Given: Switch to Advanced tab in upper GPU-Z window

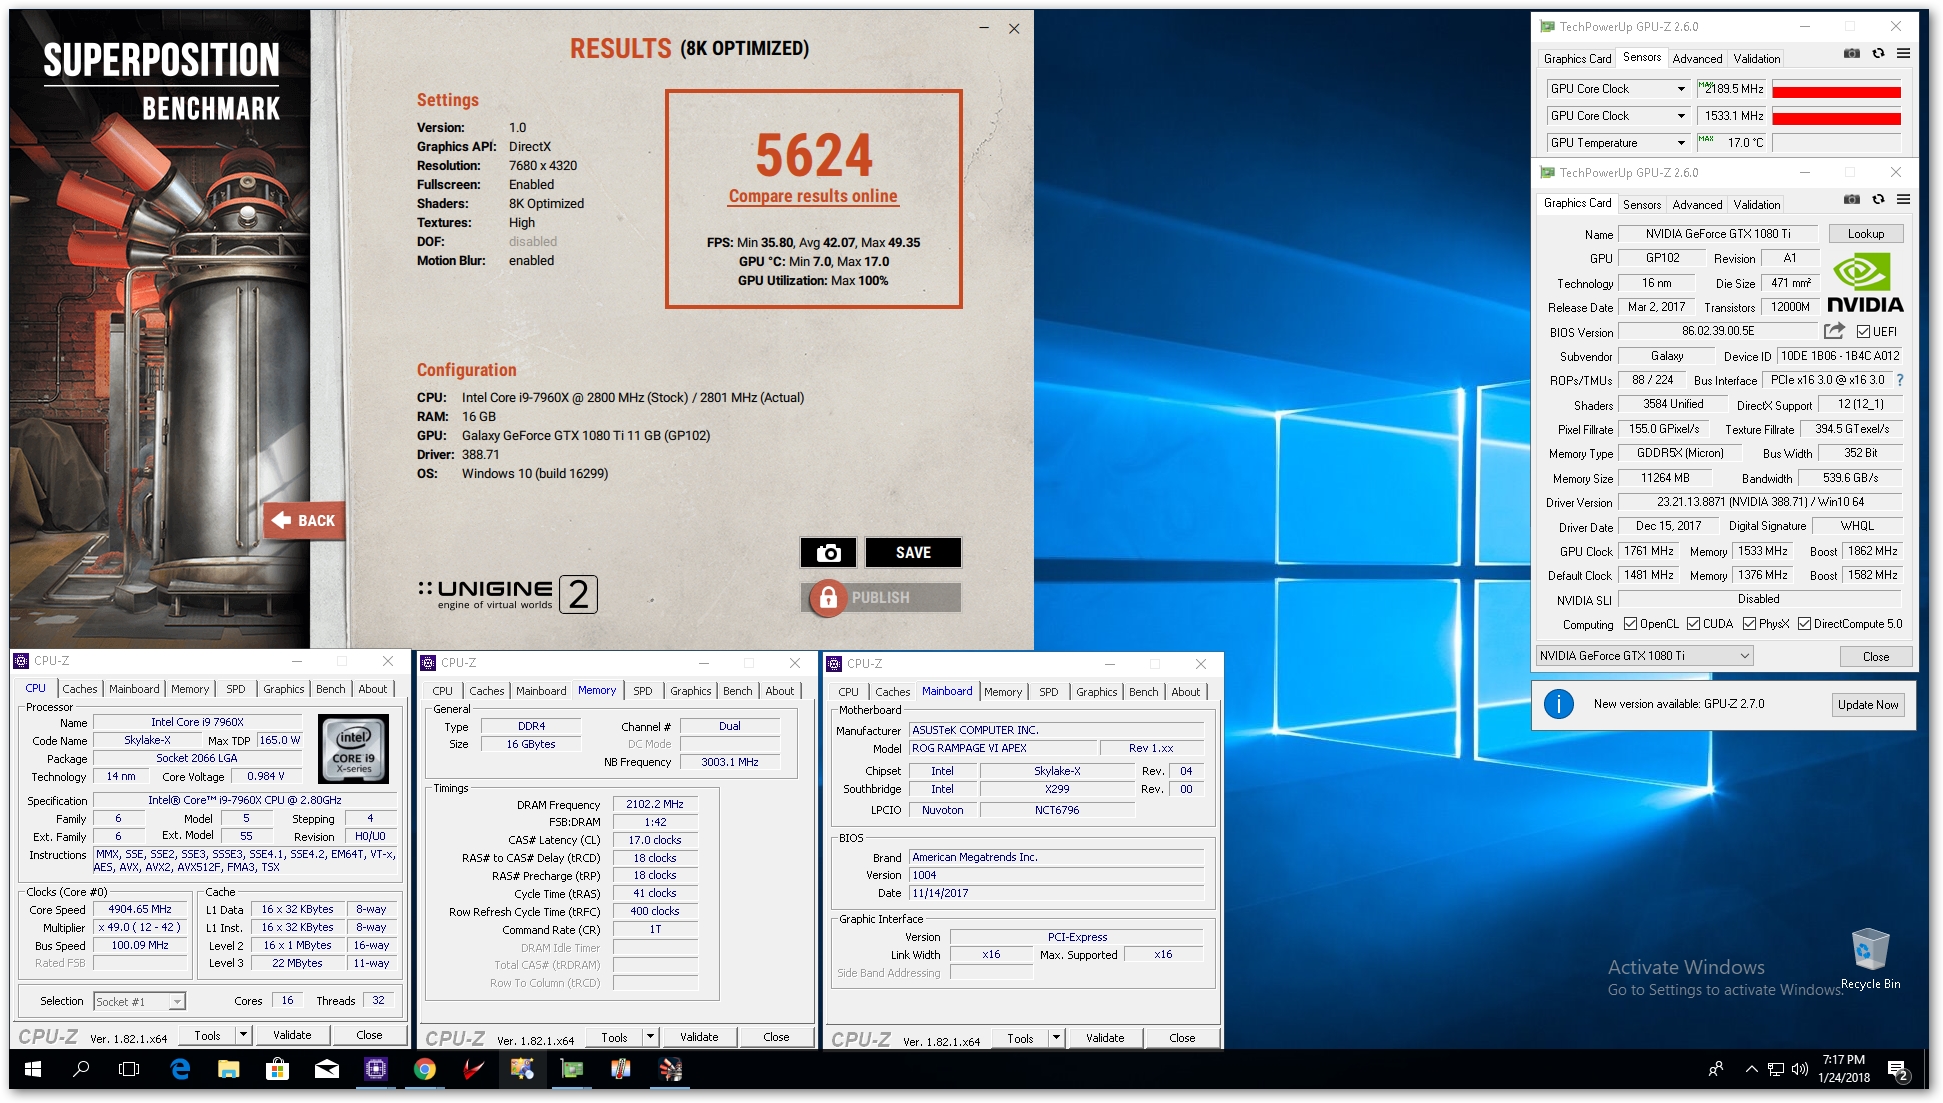Looking at the screenshot, I should 1697,59.
